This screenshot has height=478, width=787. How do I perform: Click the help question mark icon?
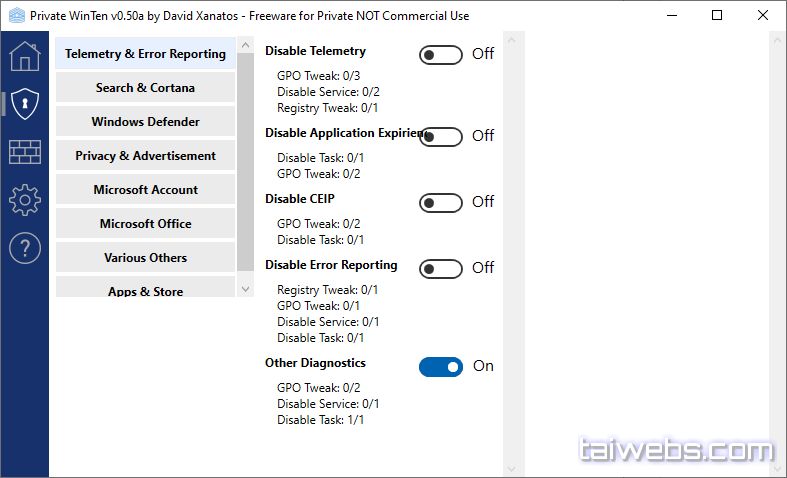point(24,248)
